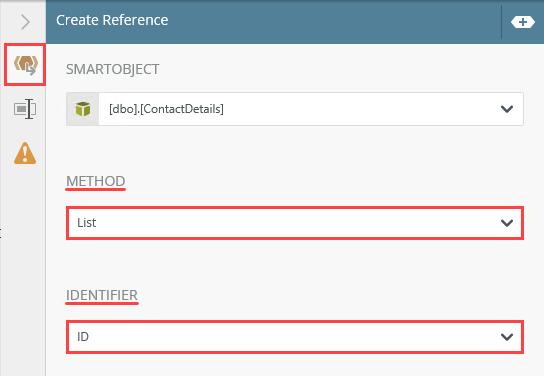The image size is (544, 376).
Task: Click blank space between Method and Identifier
Action: coord(295,264)
